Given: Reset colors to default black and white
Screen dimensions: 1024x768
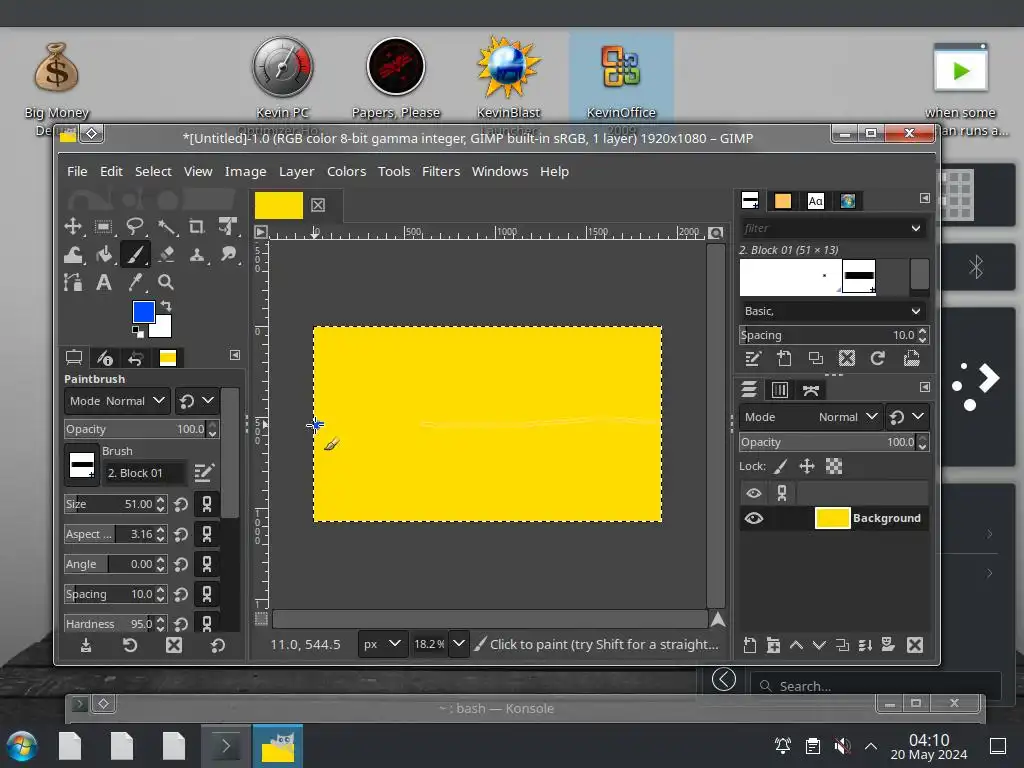Looking at the screenshot, I should (138, 332).
